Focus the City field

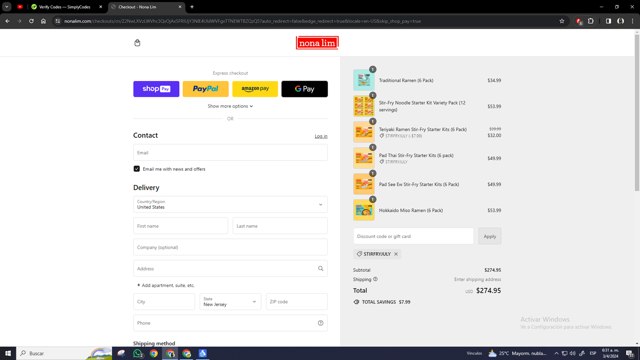164,302
